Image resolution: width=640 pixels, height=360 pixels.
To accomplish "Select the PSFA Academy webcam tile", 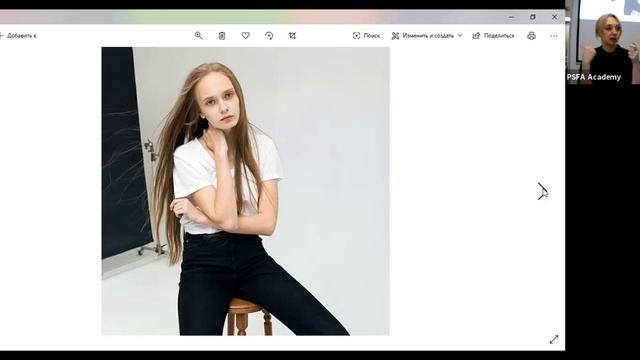I will tap(603, 42).
